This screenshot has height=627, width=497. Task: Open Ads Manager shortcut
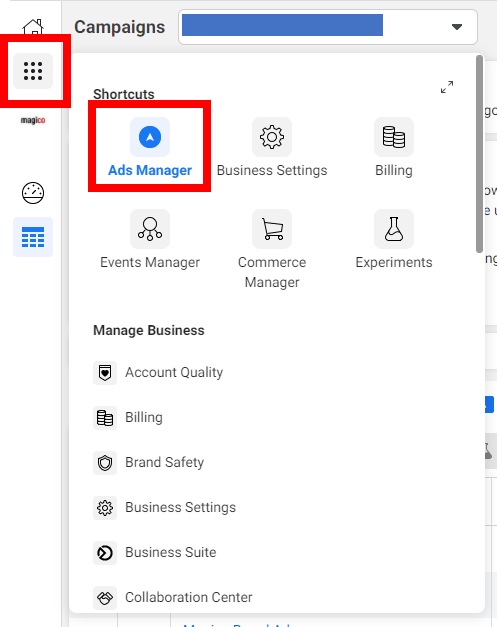pos(150,147)
